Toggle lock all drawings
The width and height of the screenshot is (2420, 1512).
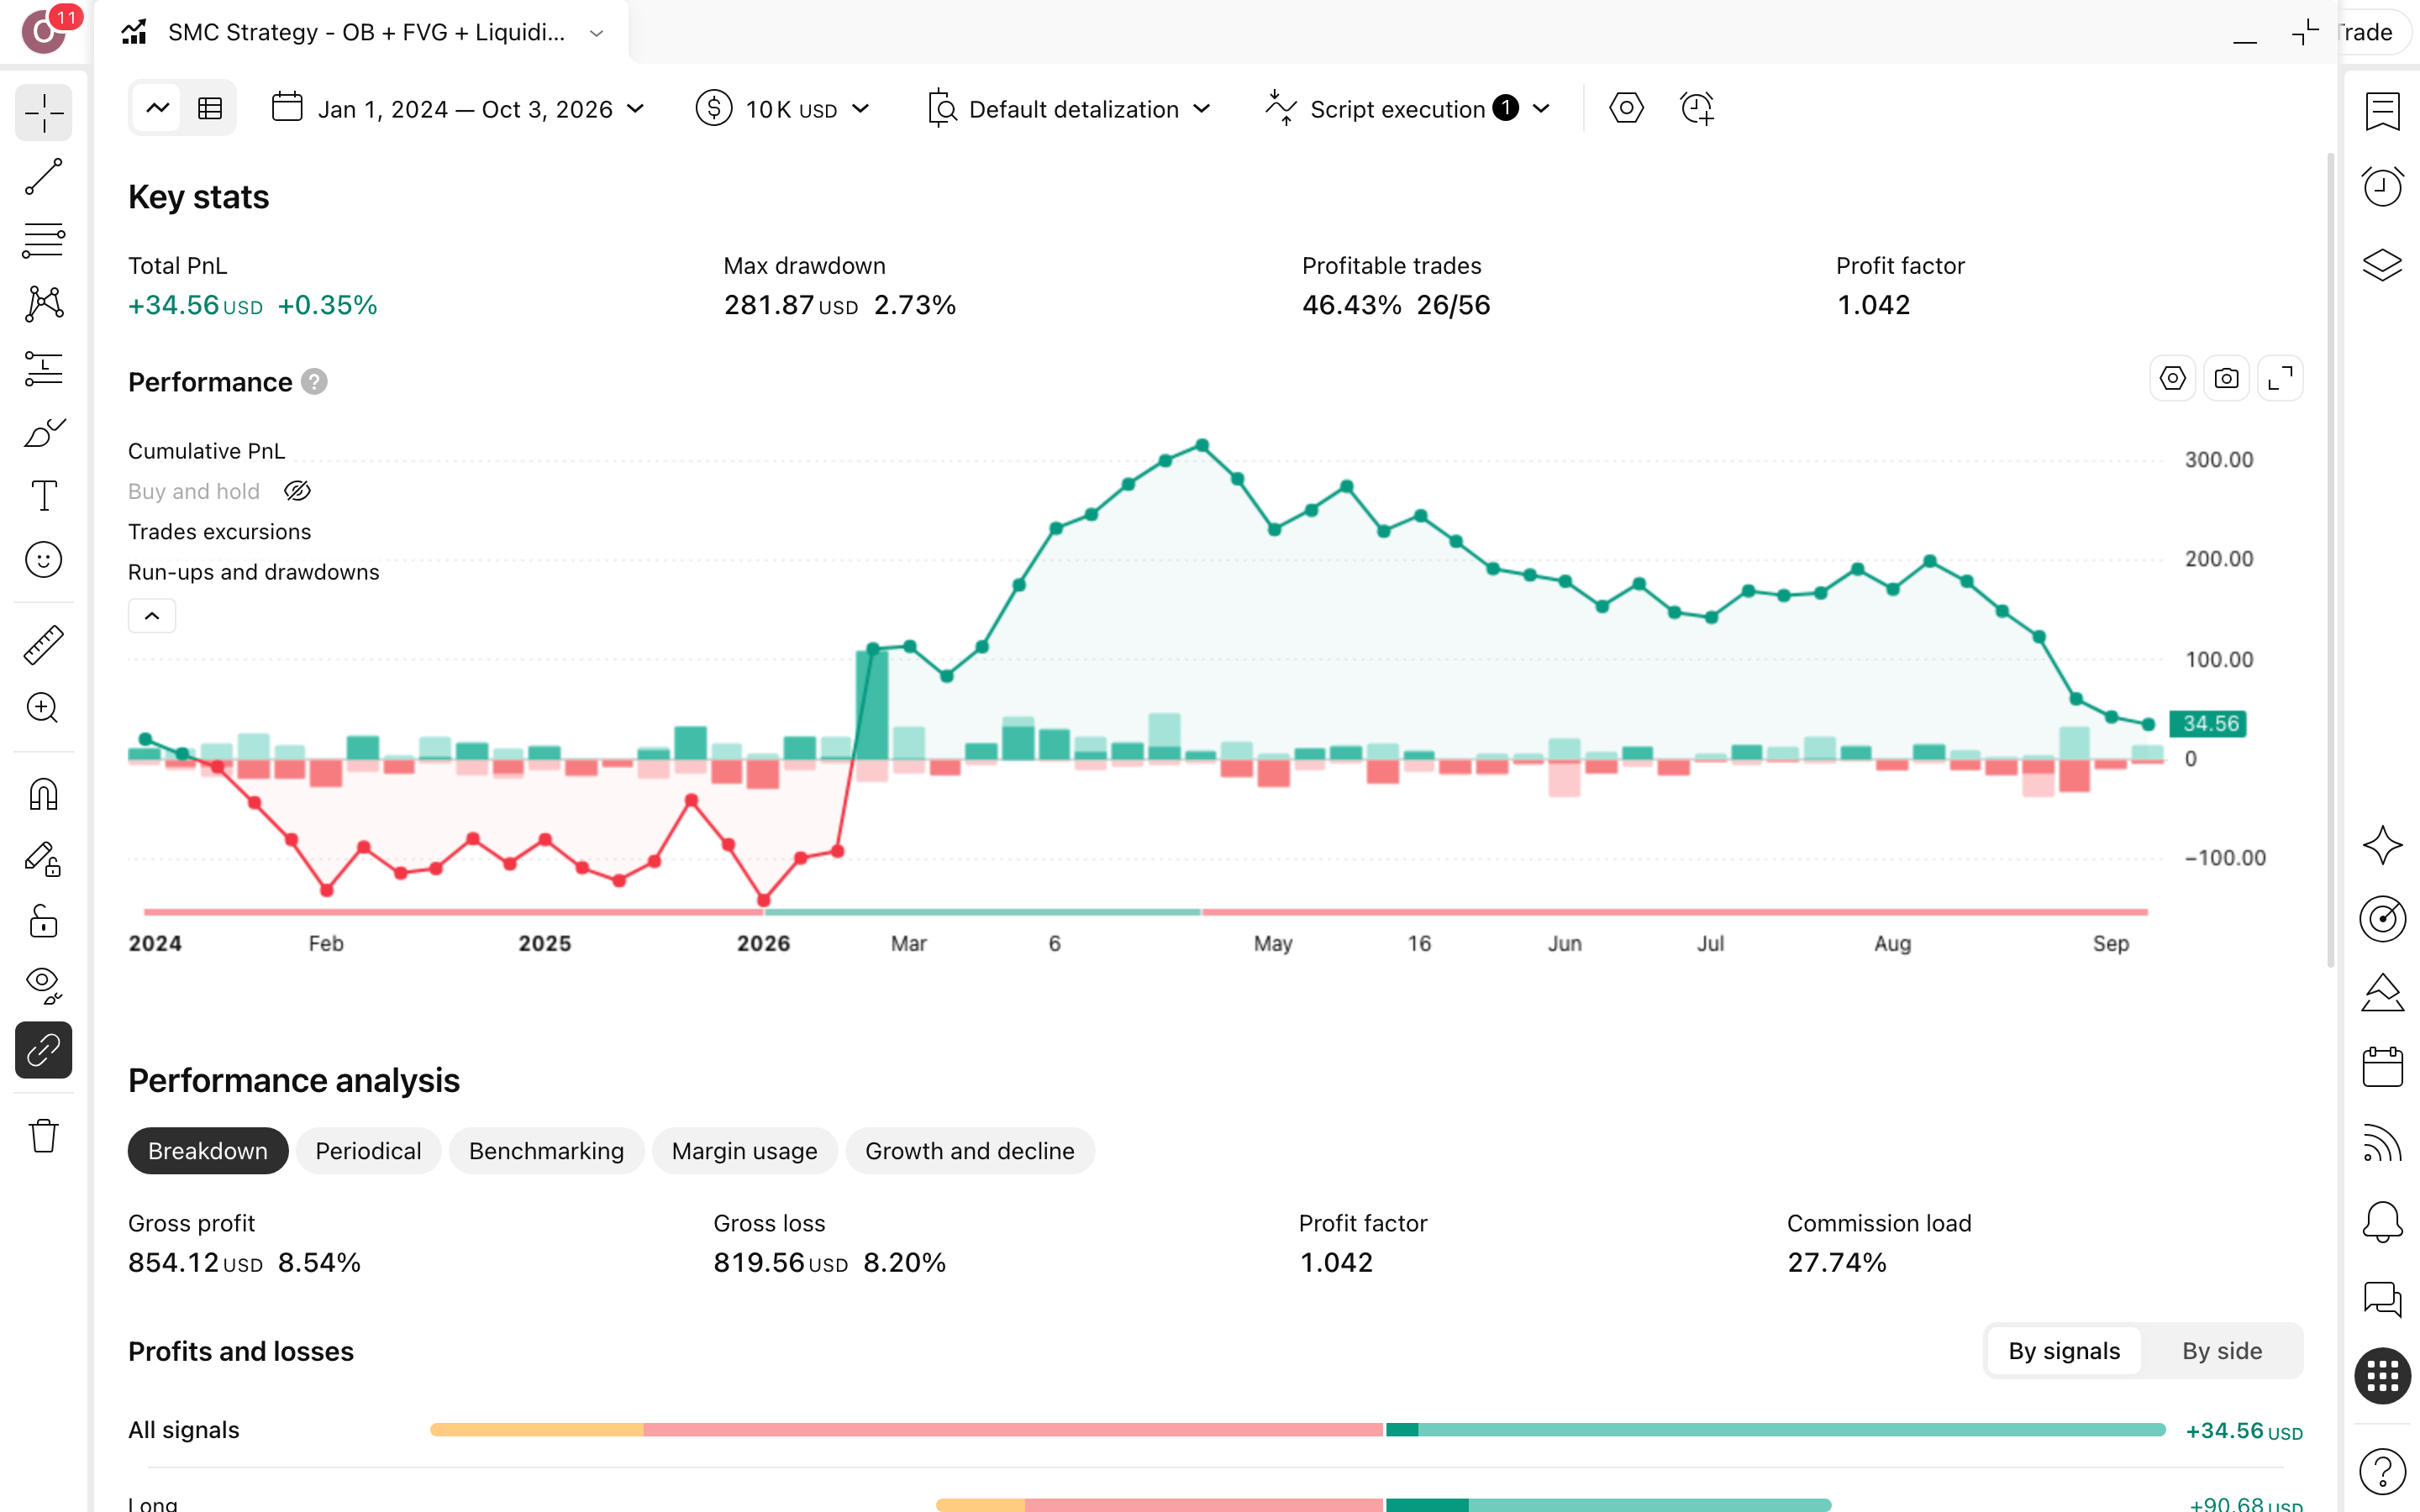[x=43, y=922]
